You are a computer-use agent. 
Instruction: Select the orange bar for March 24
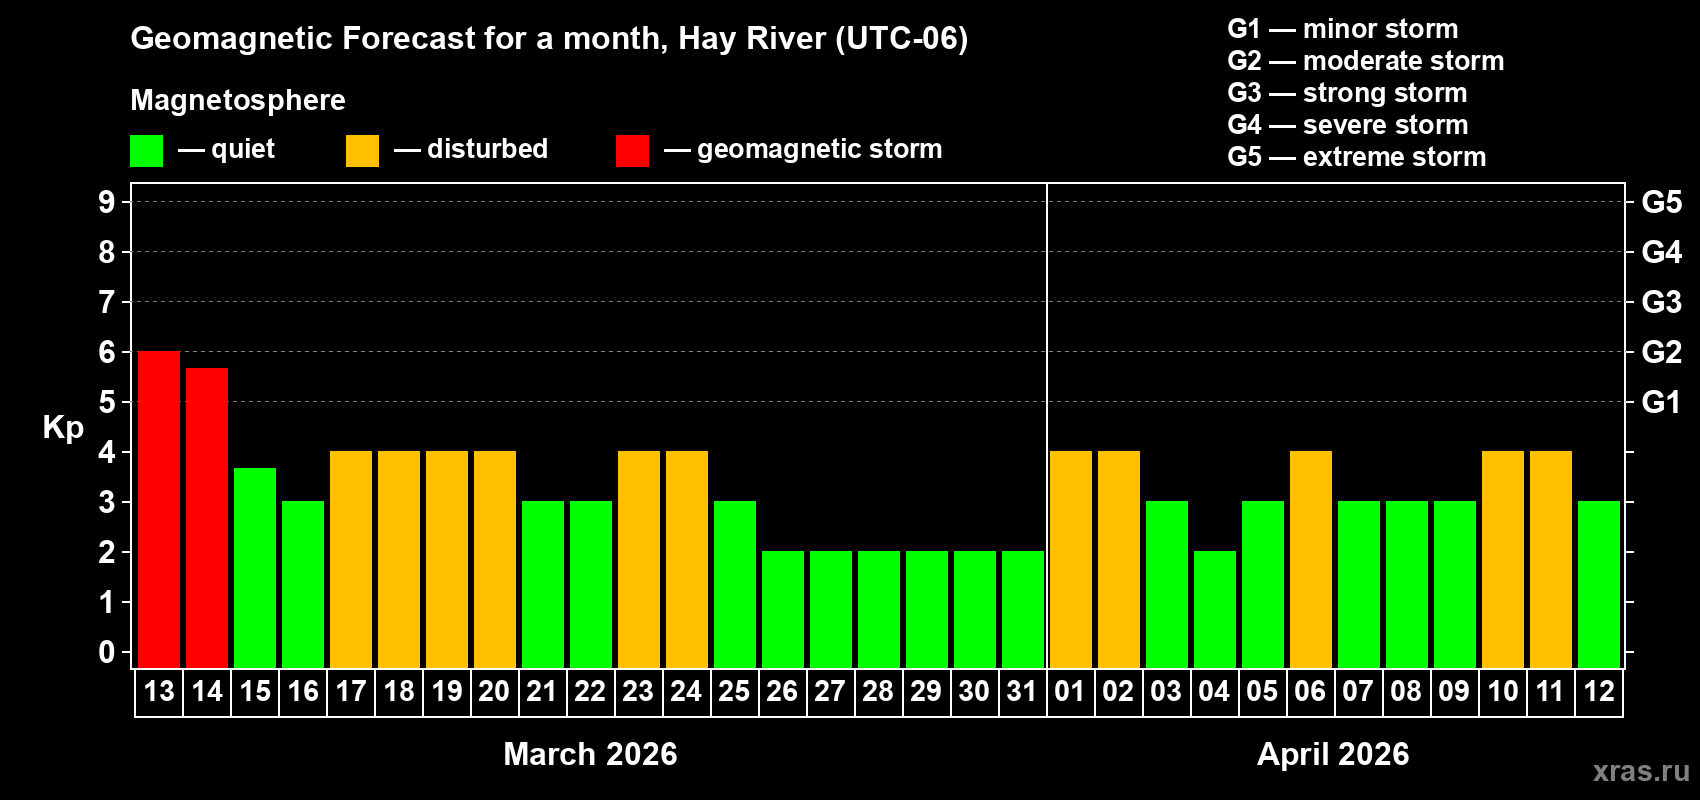[x=687, y=560]
